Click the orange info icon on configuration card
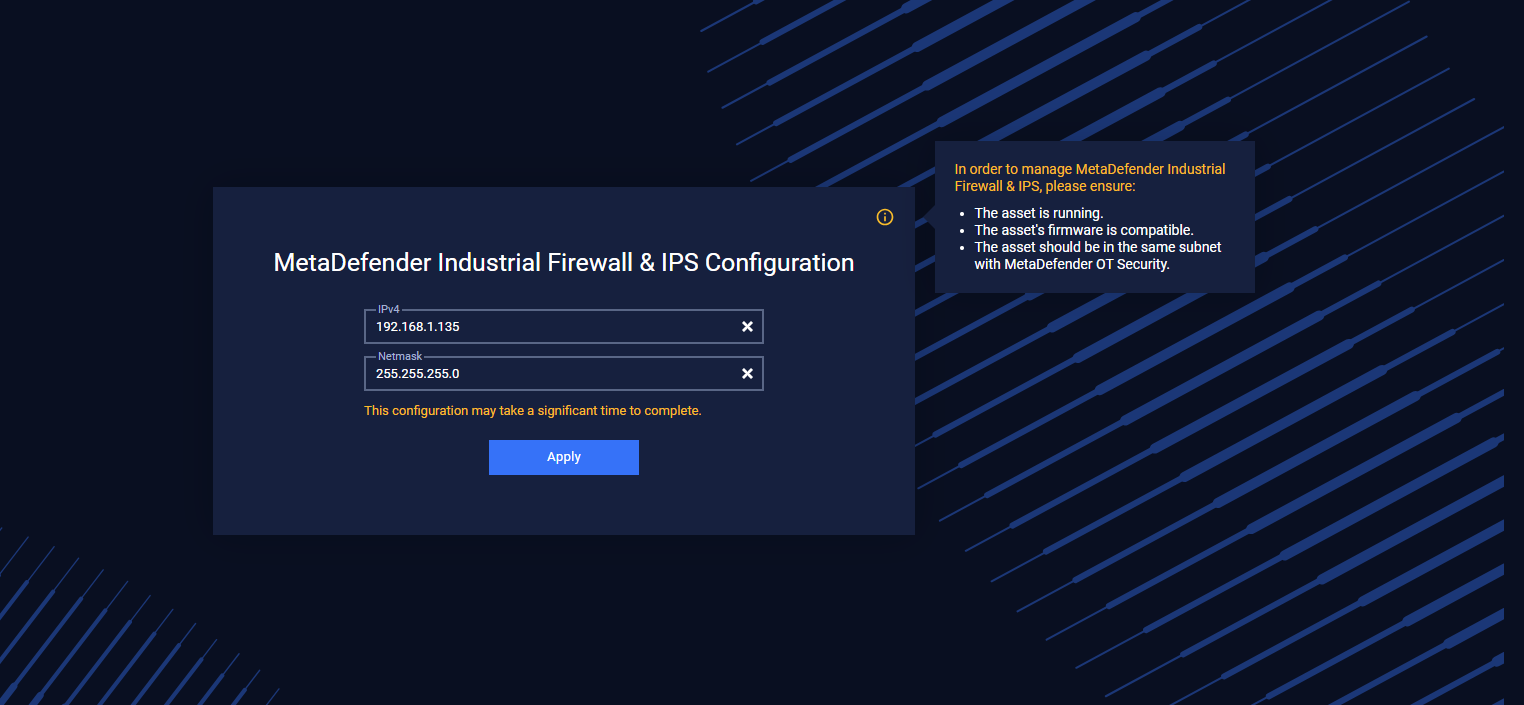Viewport: 1524px width, 705px height. (x=885, y=217)
